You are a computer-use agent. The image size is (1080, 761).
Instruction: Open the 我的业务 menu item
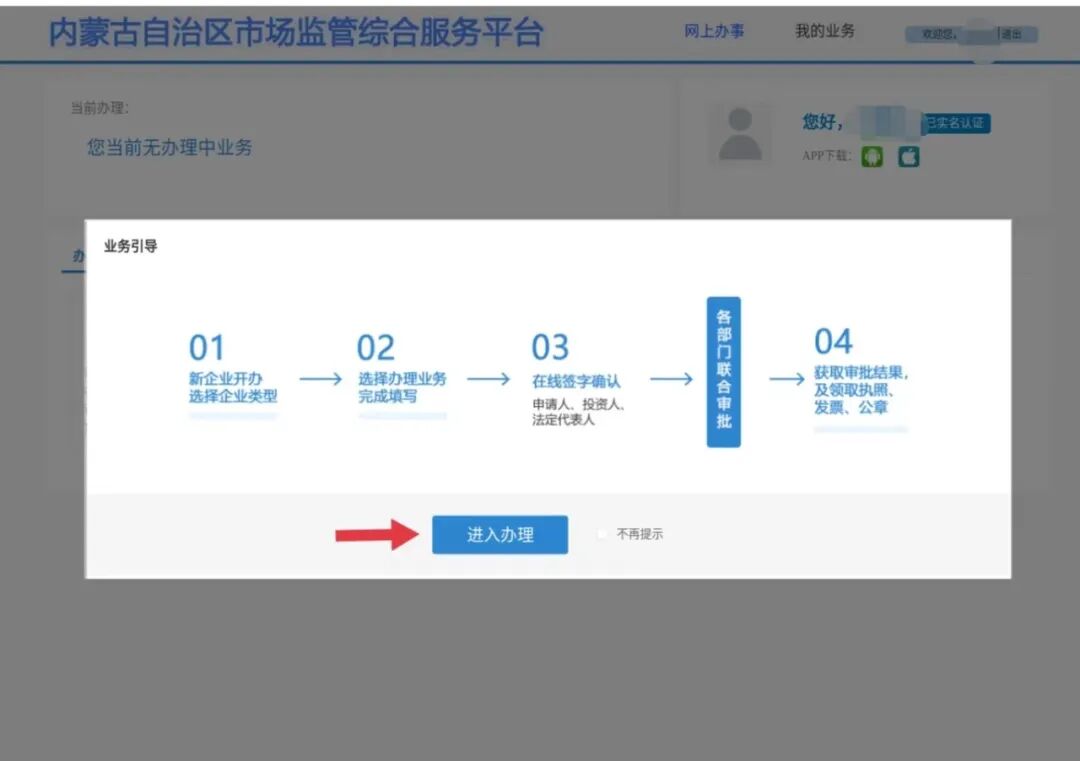click(824, 31)
